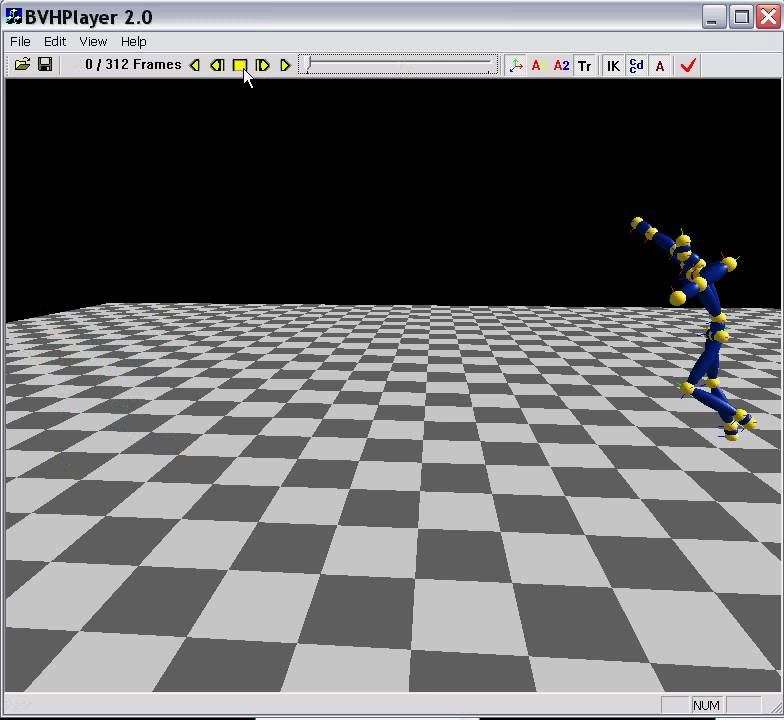This screenshot has width=784, height=720.
Task: Click the NUM status bar indicator
Action: (706, 705)
